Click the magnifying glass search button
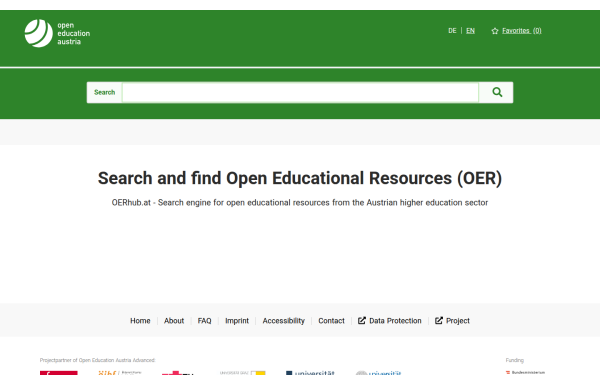600x375 pixels. click(496, 92)
